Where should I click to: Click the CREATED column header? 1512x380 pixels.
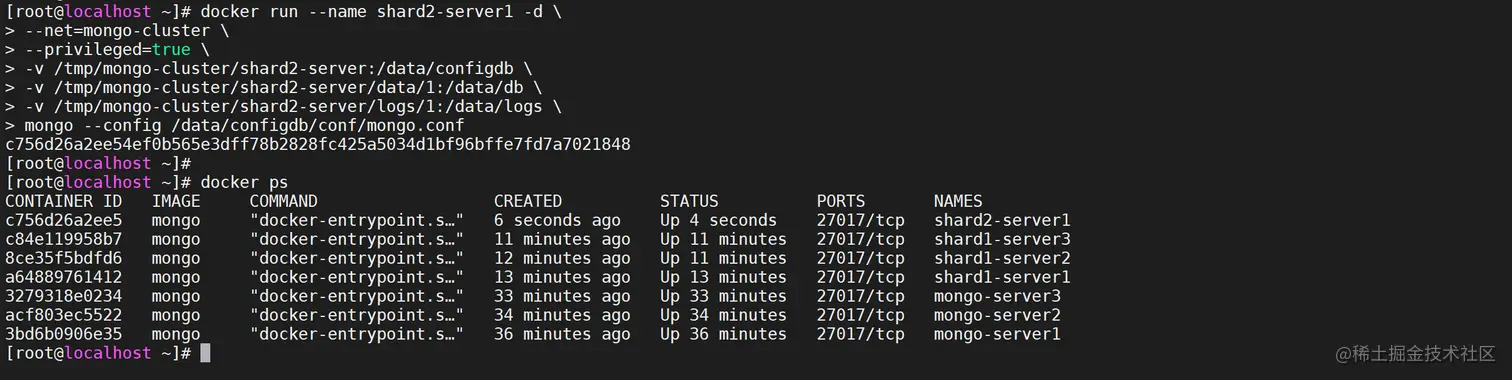point(528,201)
